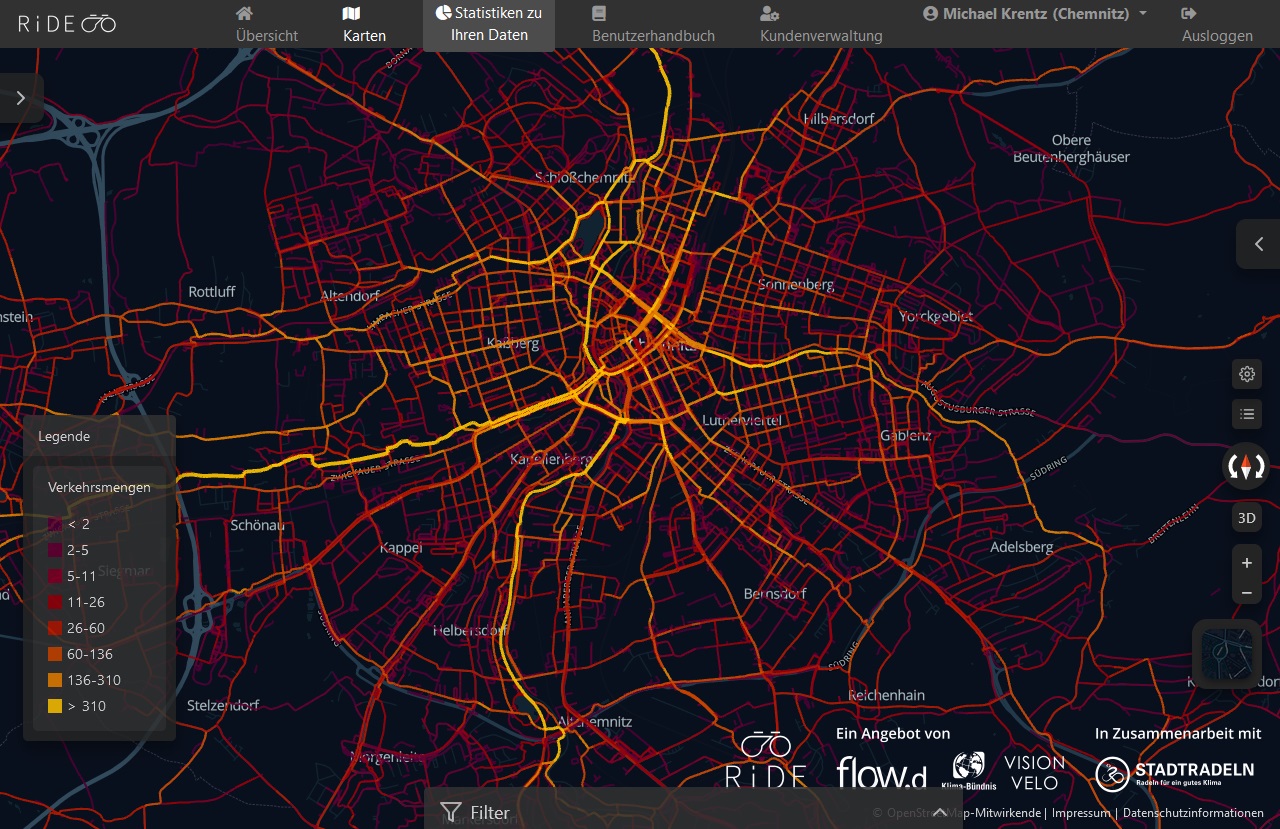Switch basemap using the map thumbnail
1280x829 pixels.
coord(1227,654)
